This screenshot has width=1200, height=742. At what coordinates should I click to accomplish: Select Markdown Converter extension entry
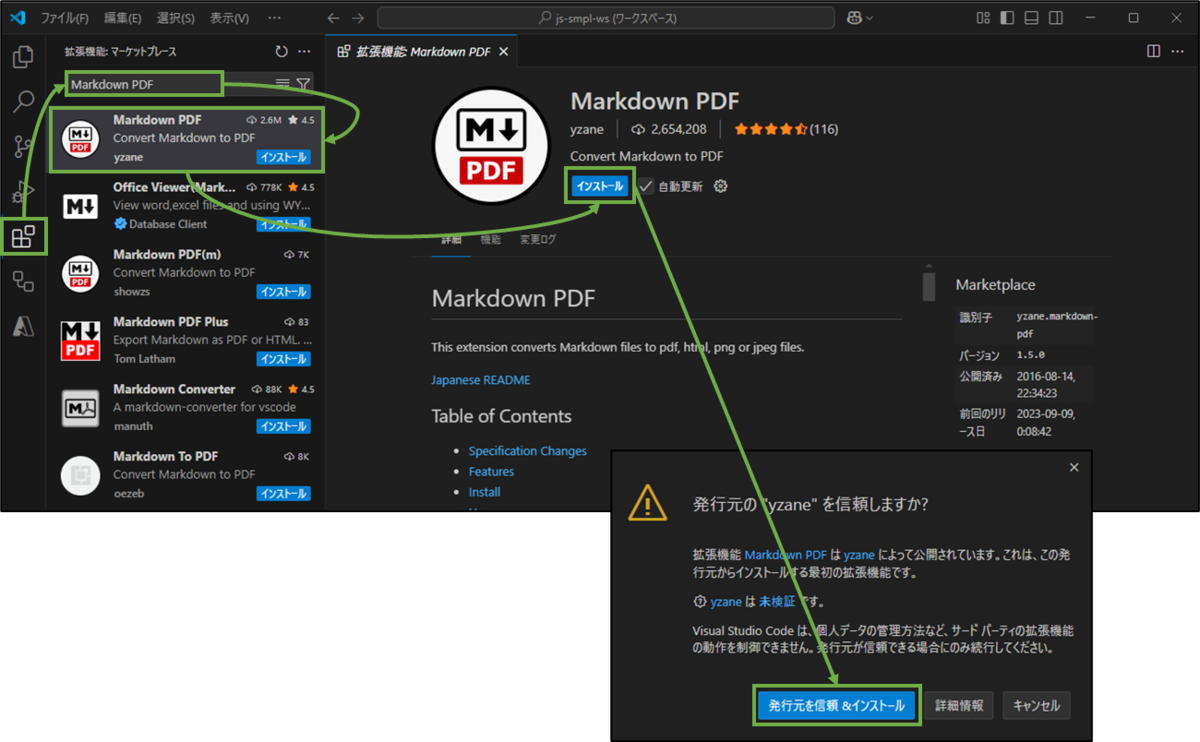tap(186, 408)
